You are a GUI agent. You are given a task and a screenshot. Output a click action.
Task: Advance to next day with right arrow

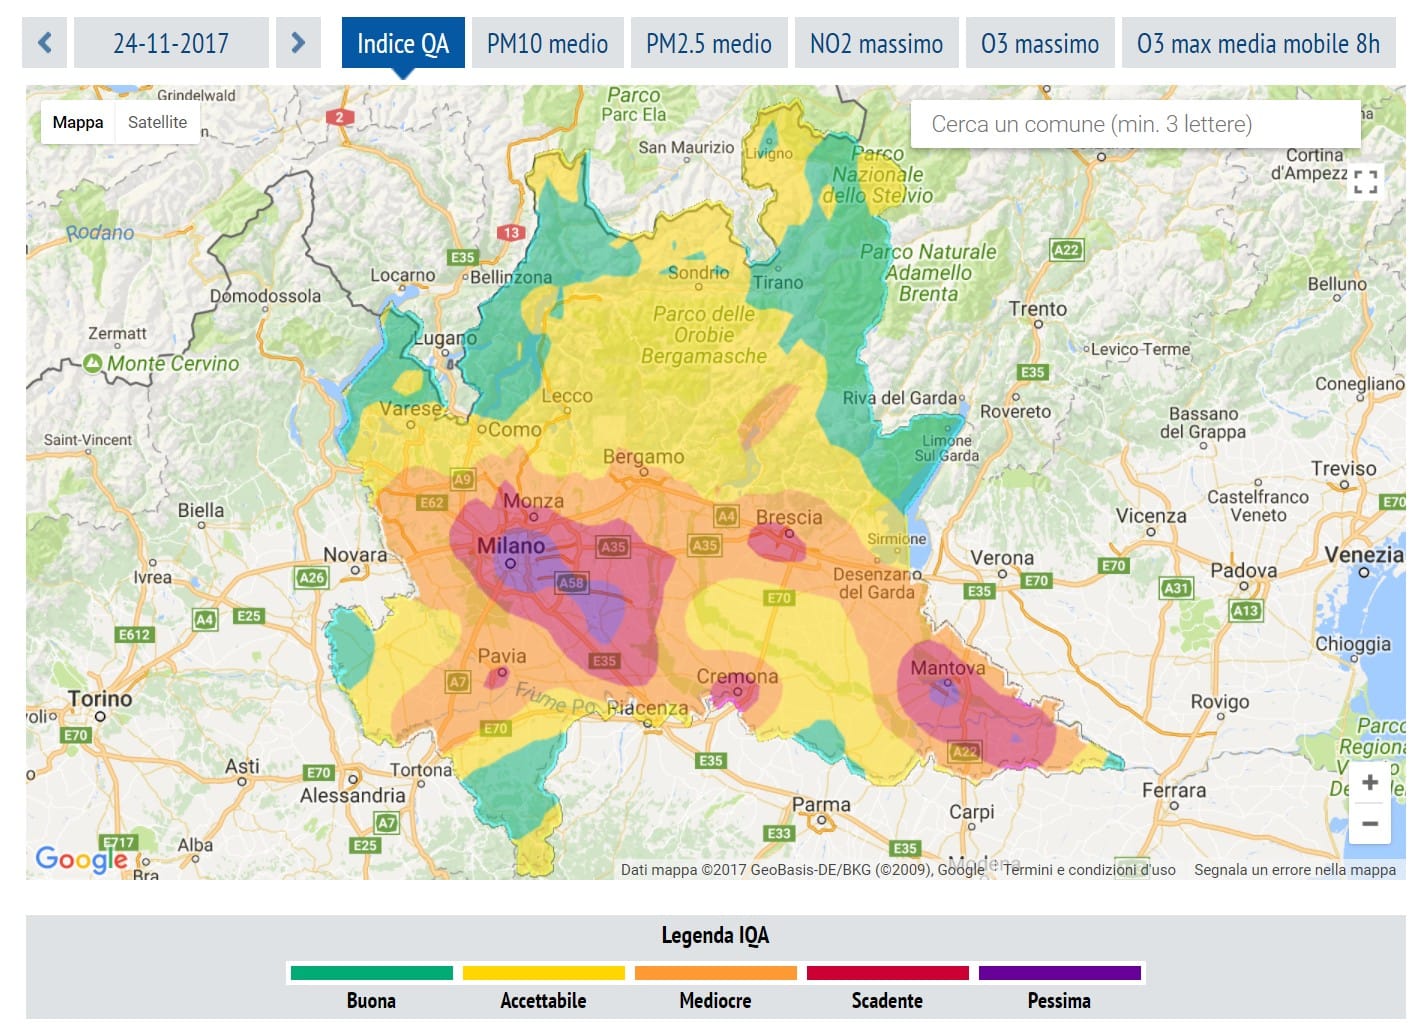pyautogui.click(x=298, y=43)
